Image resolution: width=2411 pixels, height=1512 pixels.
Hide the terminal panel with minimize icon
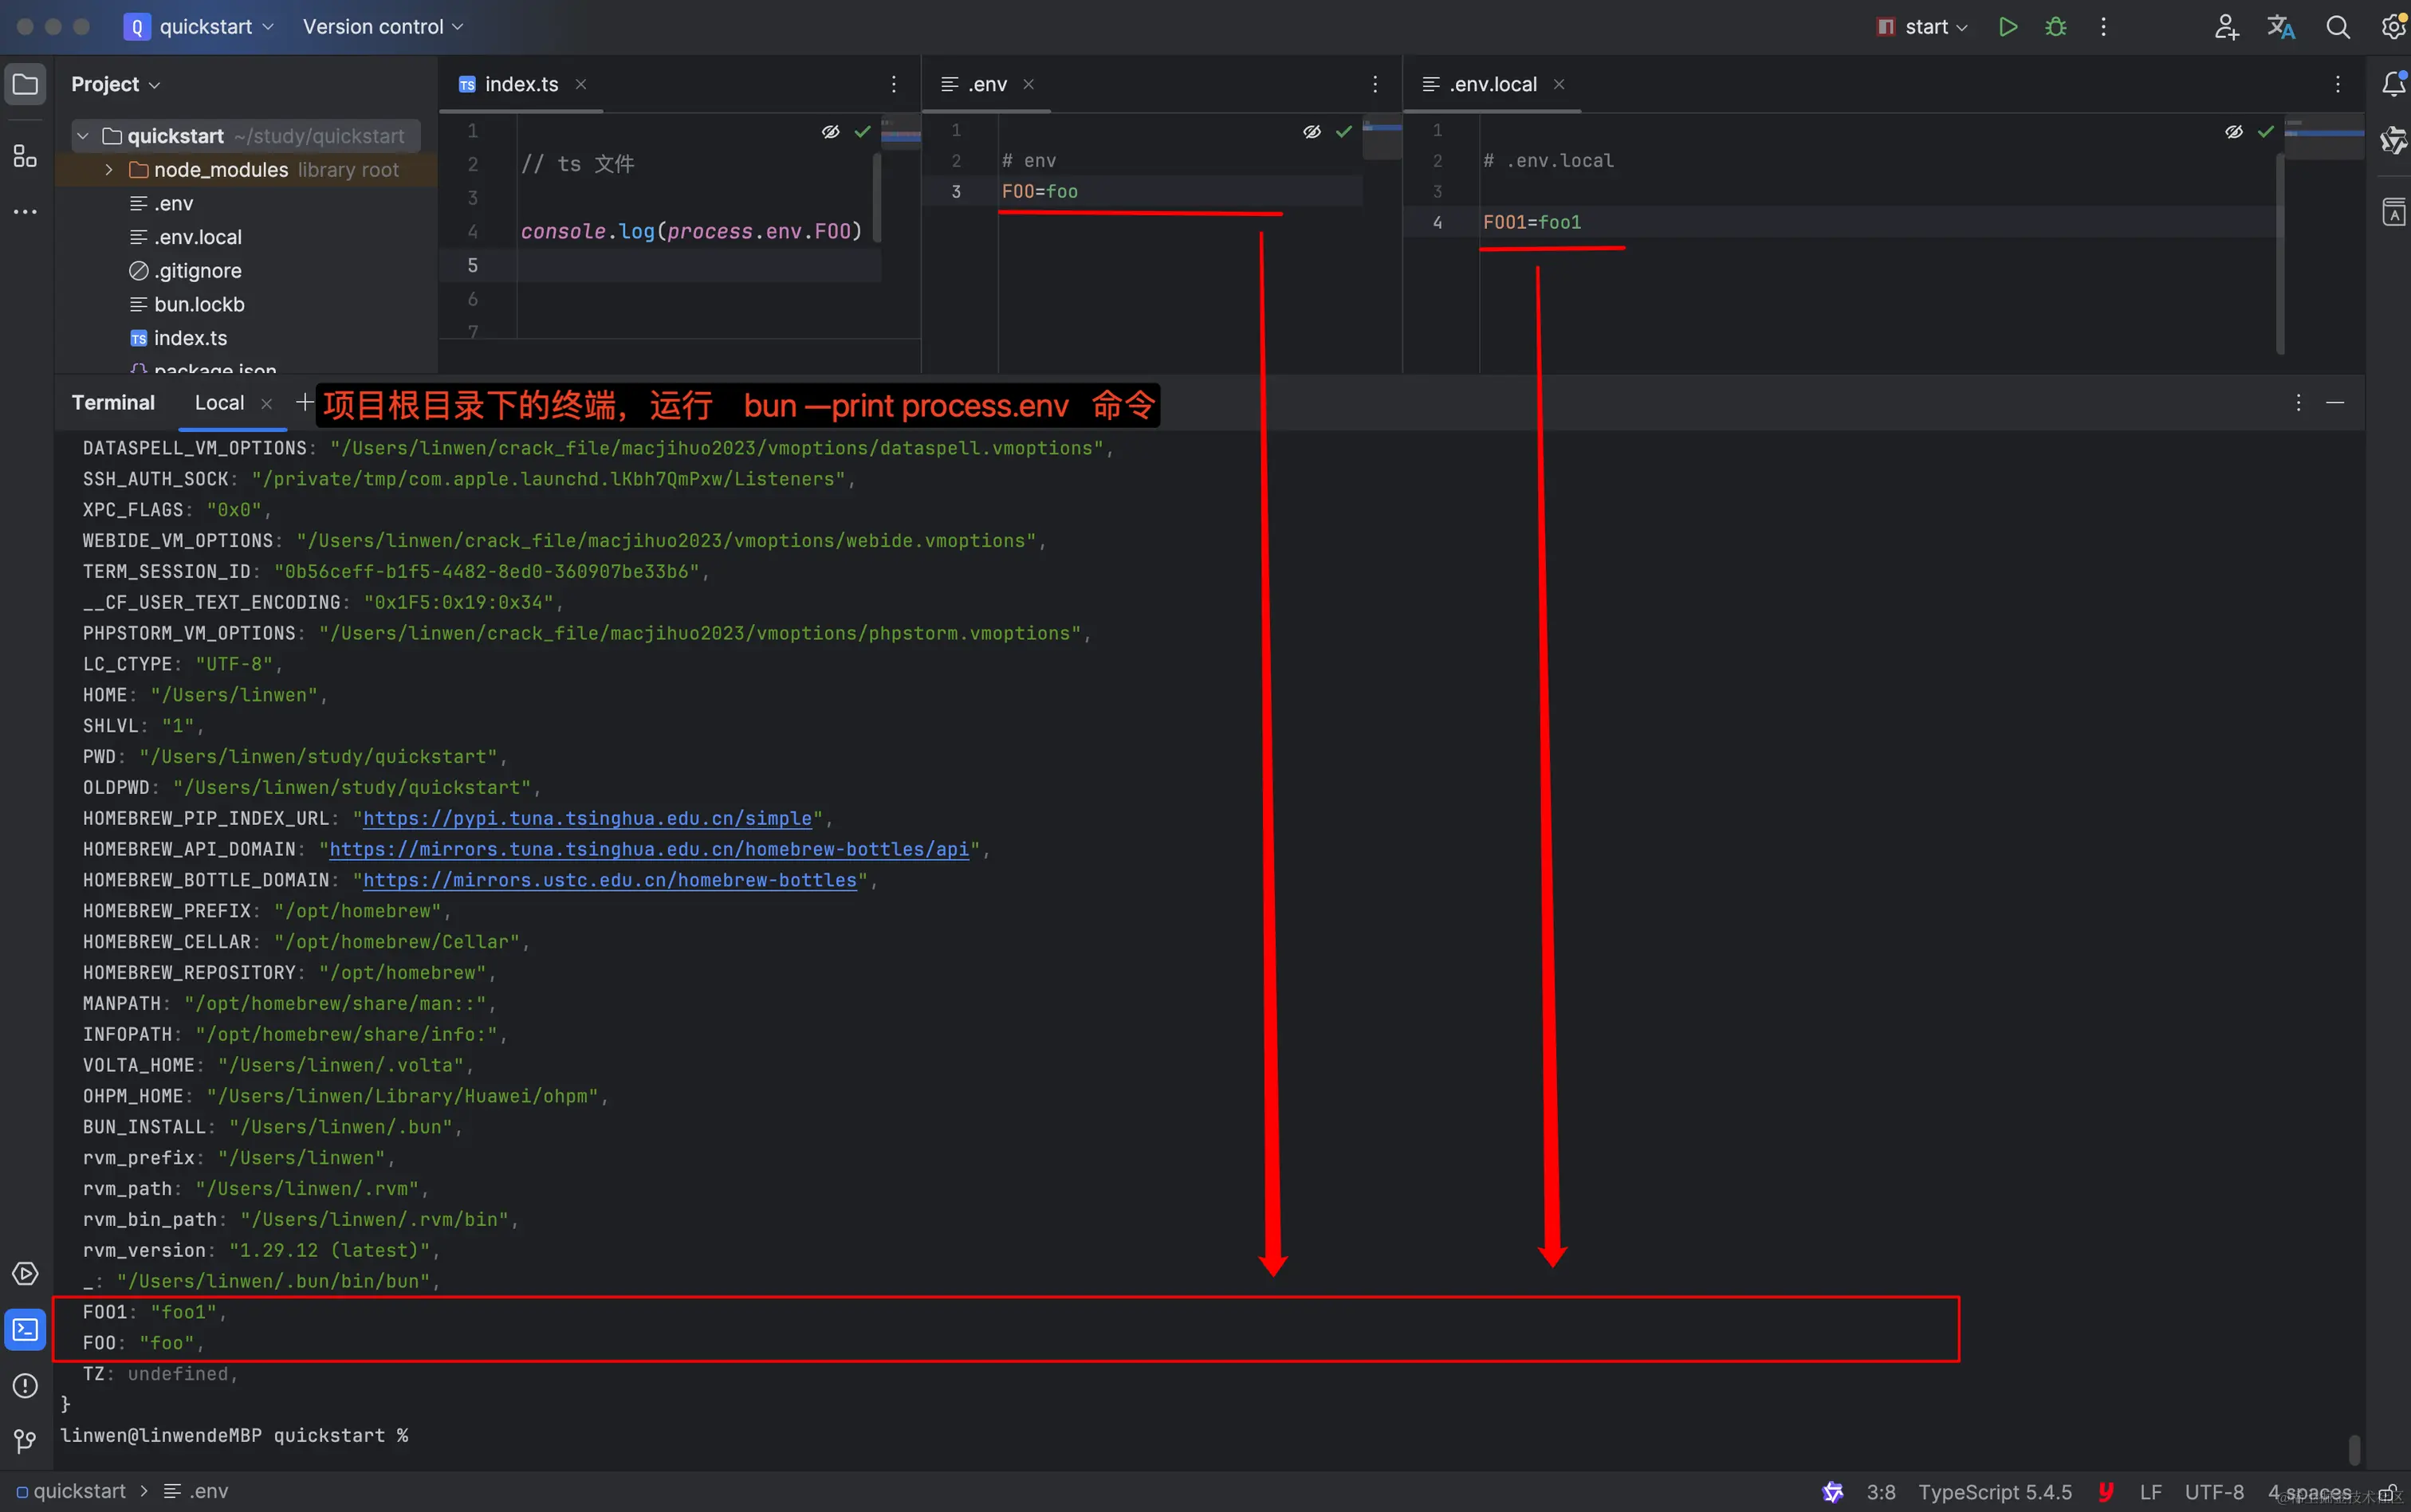[2335, 402]
